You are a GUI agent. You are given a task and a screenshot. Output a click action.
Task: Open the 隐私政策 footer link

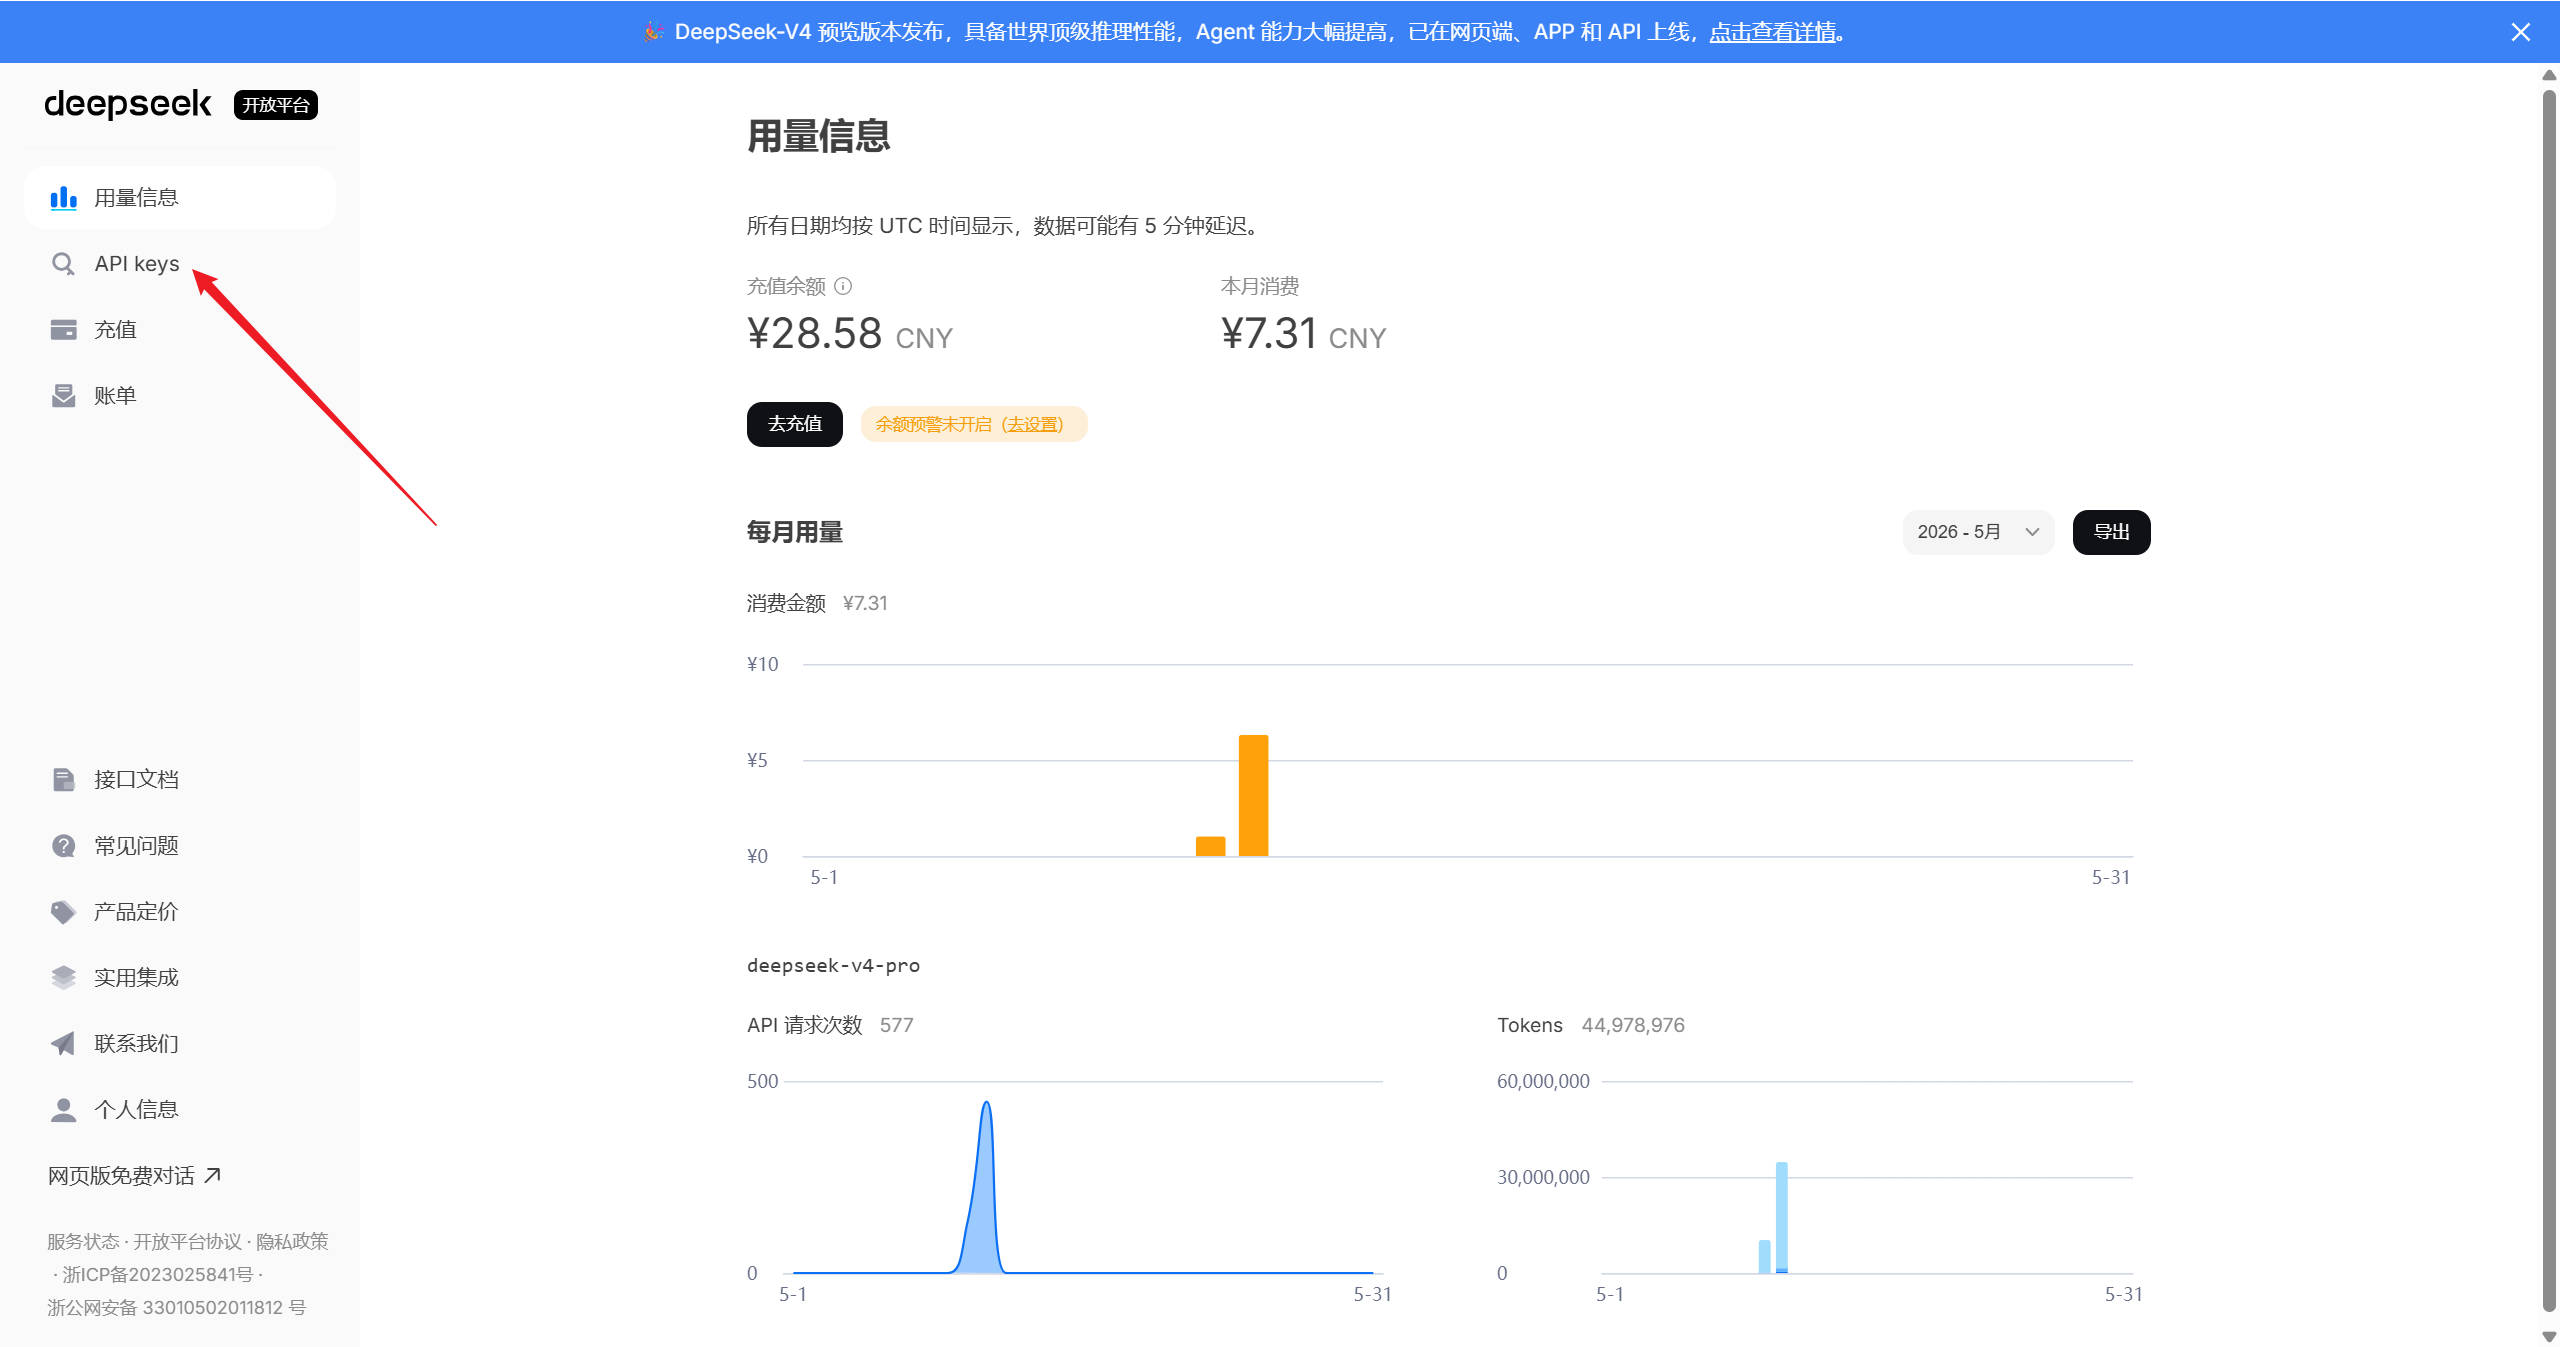point(292,1241)
